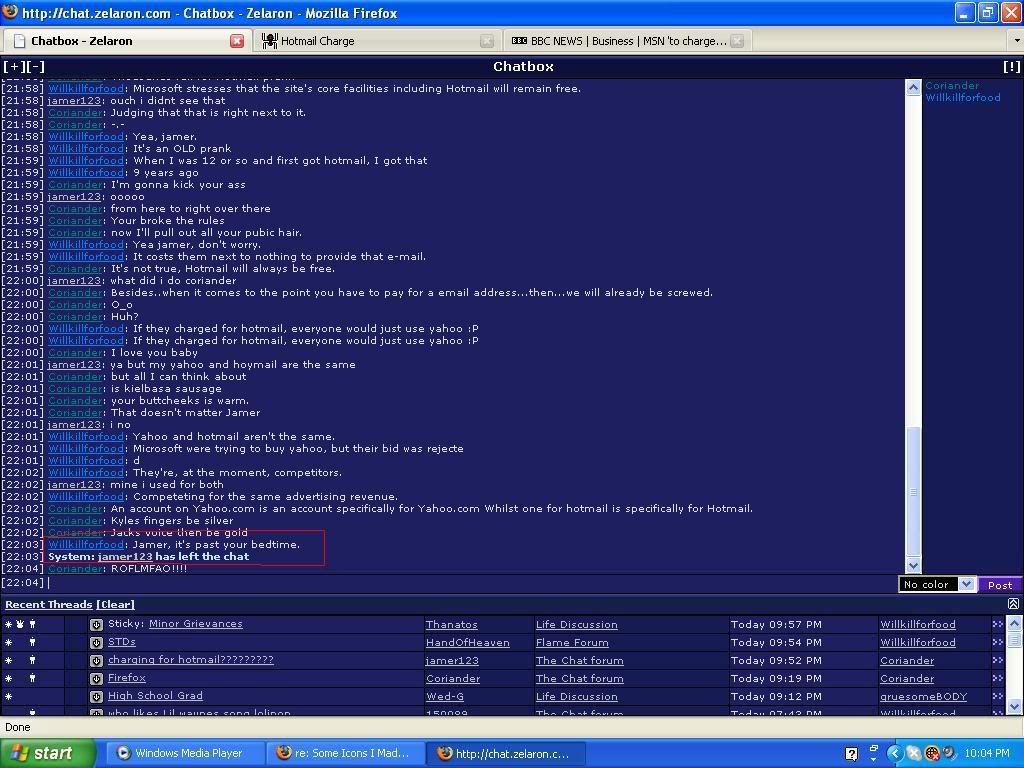The width and height of the screenshot is (1024, 768).
Task: Click Coriander beside the ROFLMFAO!!!! message
Action: point(75,569)
